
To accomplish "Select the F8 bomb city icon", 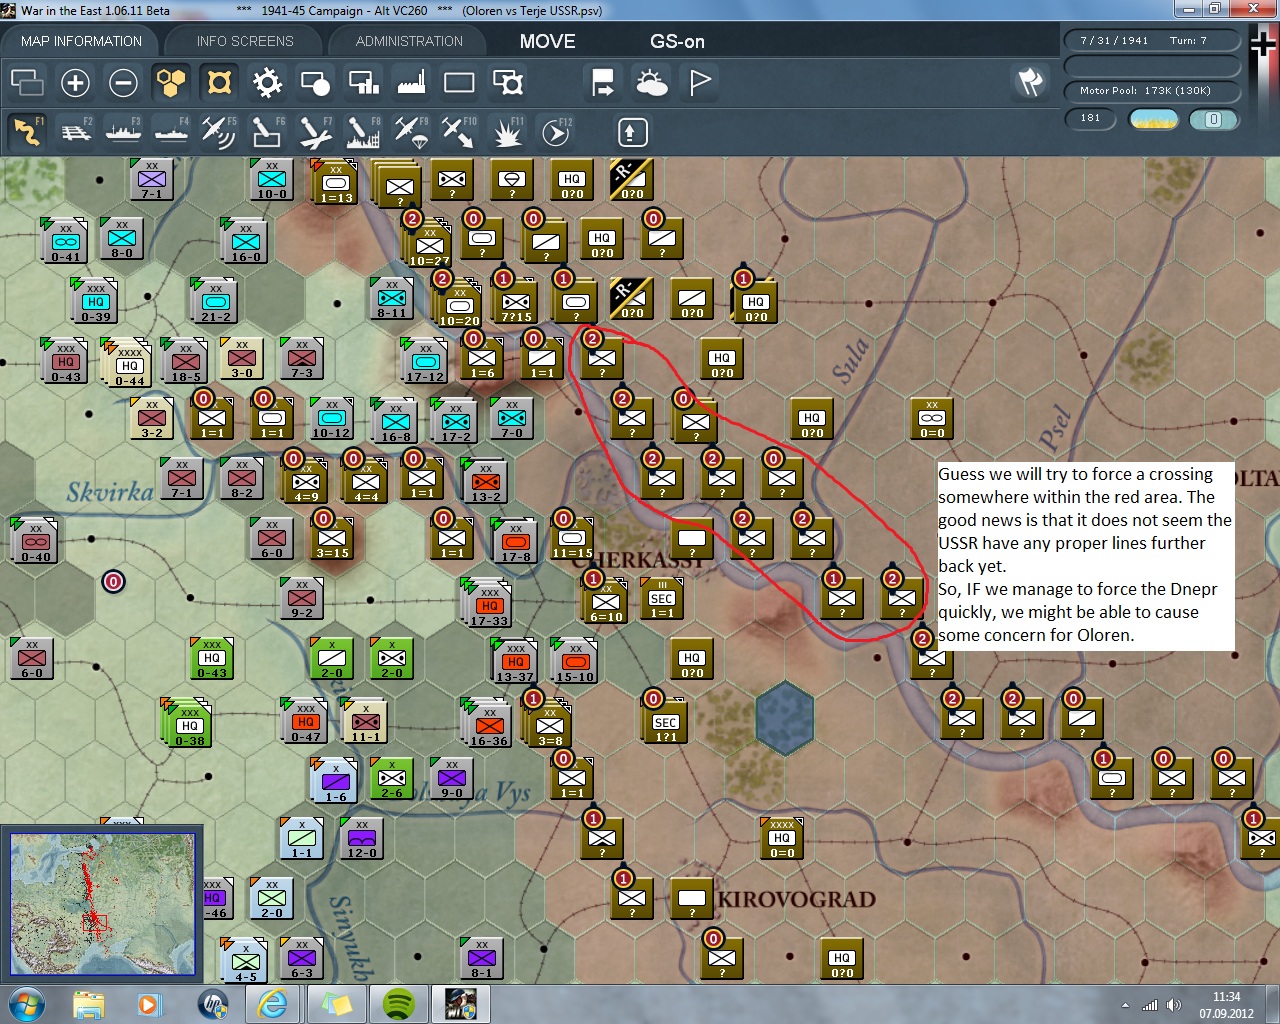I will pos(363,131).
